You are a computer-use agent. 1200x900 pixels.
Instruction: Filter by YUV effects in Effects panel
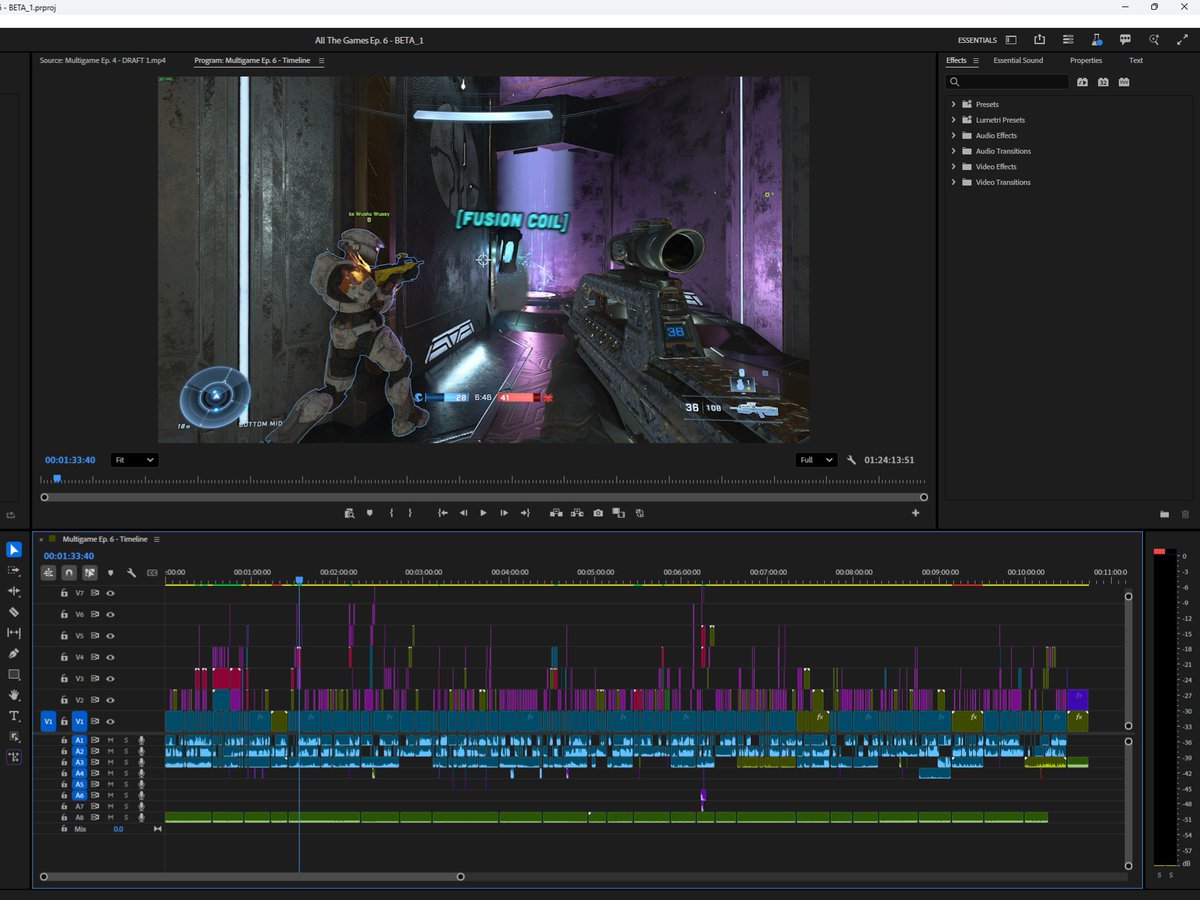coord(1124,82)
